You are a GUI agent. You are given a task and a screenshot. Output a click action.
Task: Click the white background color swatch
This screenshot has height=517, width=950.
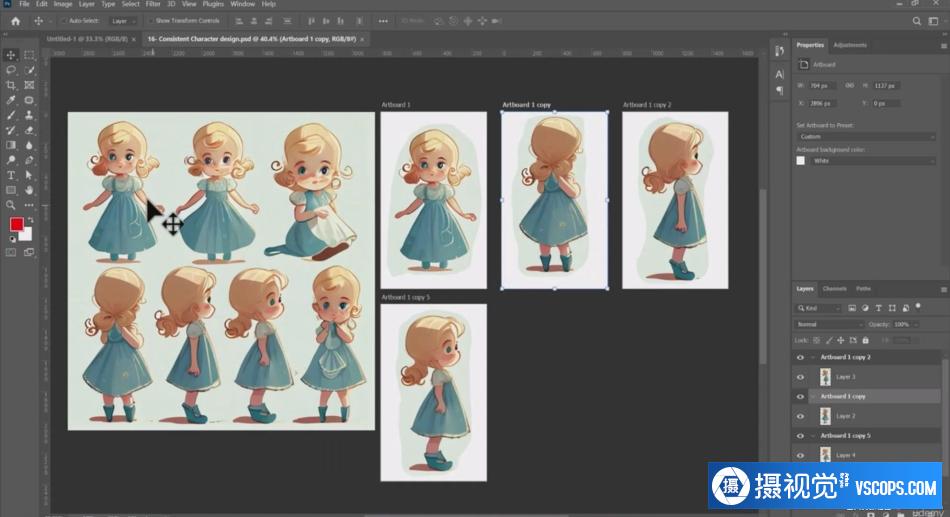point(27,235)
